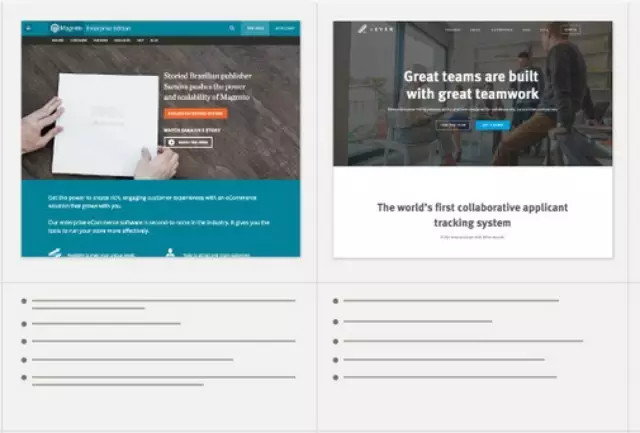640x433 pixels.
Task: Click the Lever logo icon
Action: 362,30
